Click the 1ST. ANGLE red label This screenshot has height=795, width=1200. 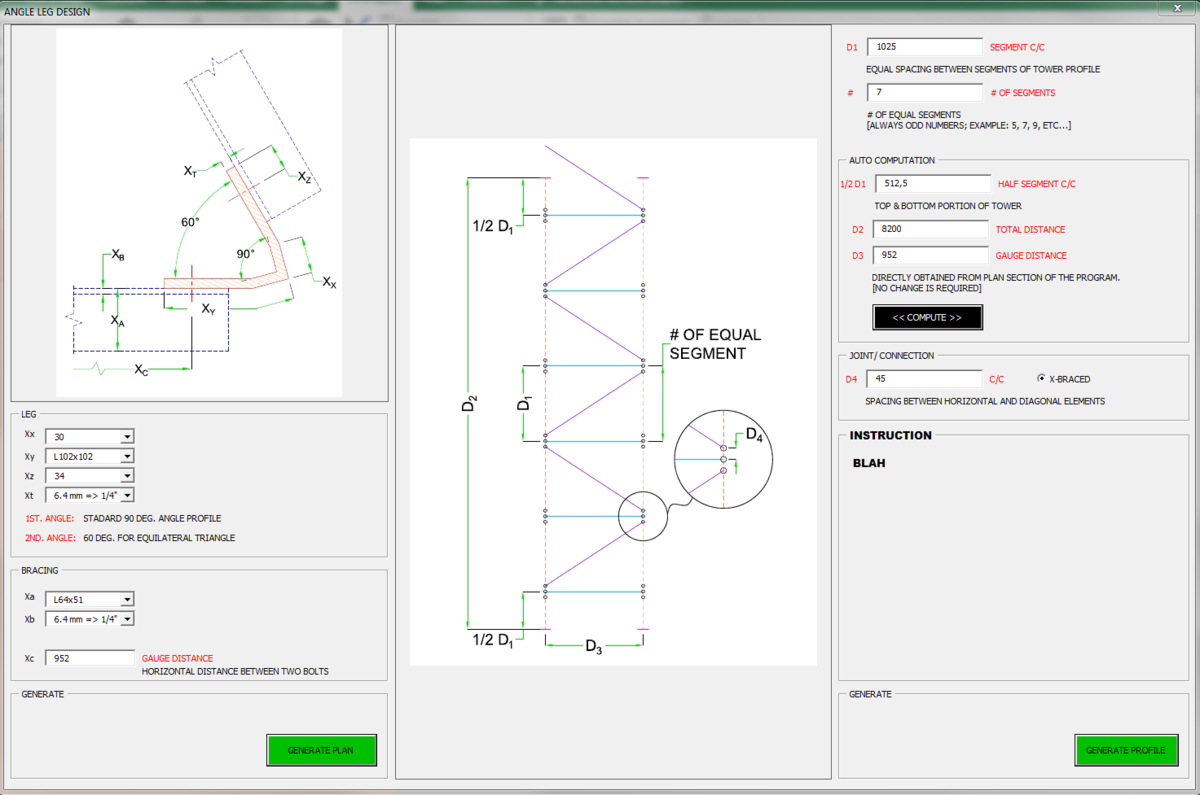coord(50,518)
